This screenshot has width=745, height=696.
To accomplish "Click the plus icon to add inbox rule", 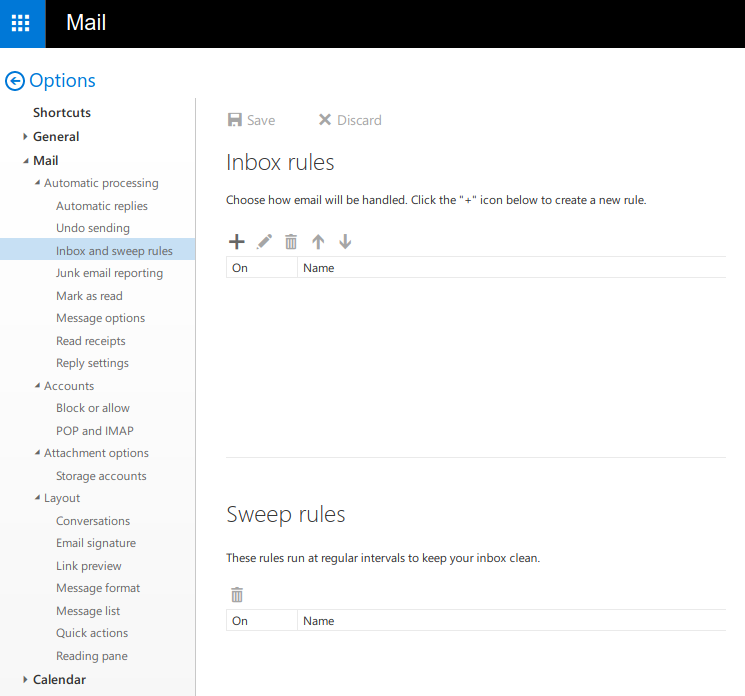I will pos(237,241).
